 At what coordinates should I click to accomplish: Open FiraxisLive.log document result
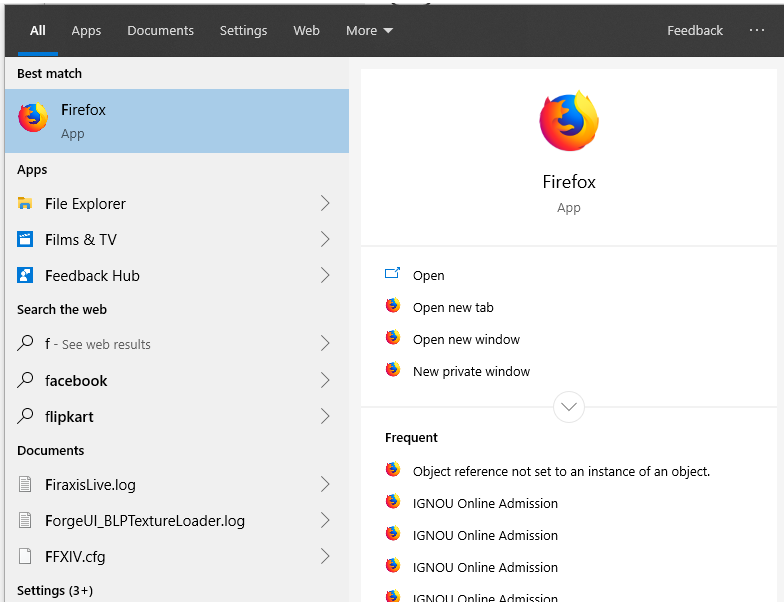tap(176, 484)
